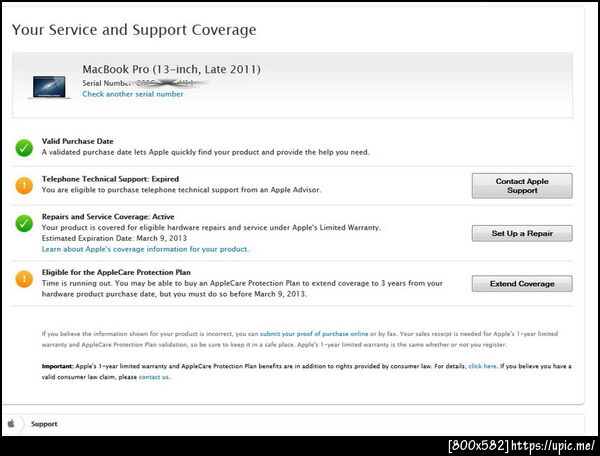Click the Extend Coverage button
The image size is (600, 456).
[x=522, y=283]
